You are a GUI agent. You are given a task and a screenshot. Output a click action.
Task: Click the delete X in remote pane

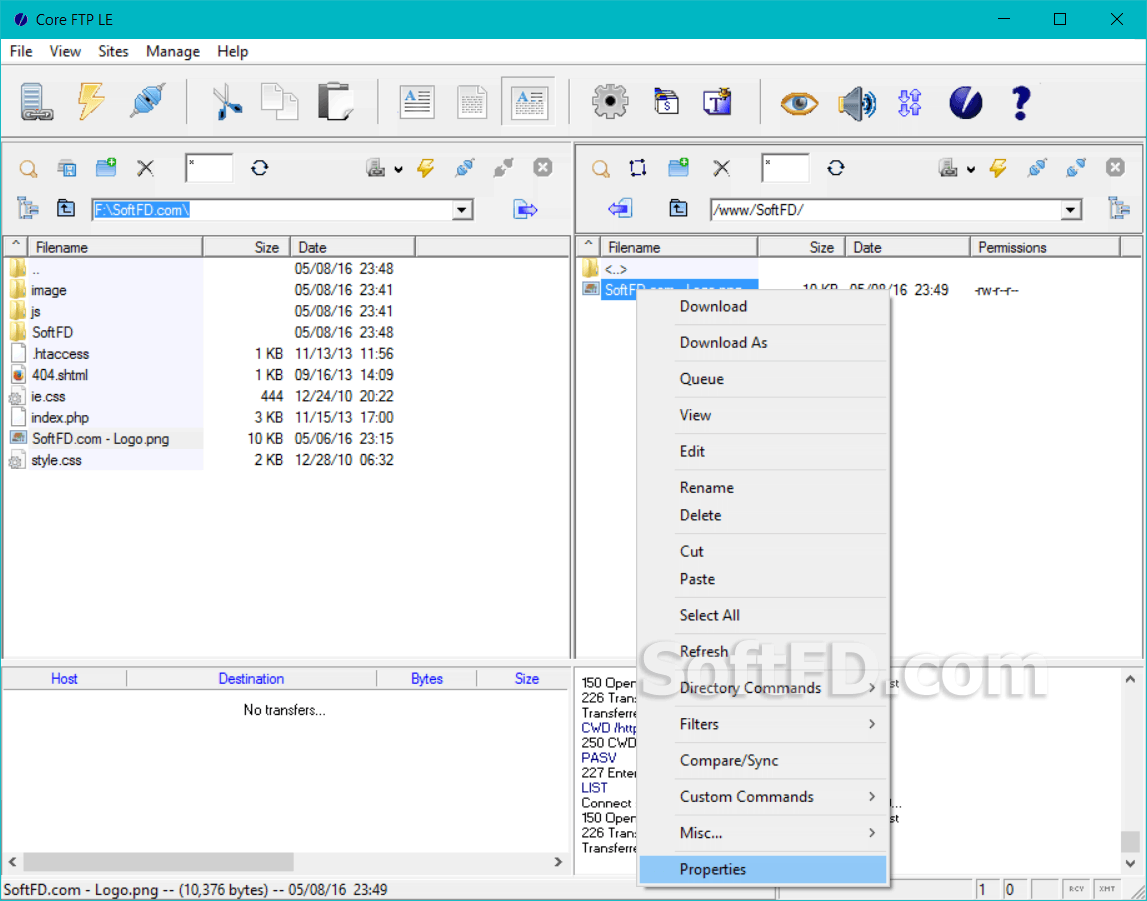(x=721, y=168)
